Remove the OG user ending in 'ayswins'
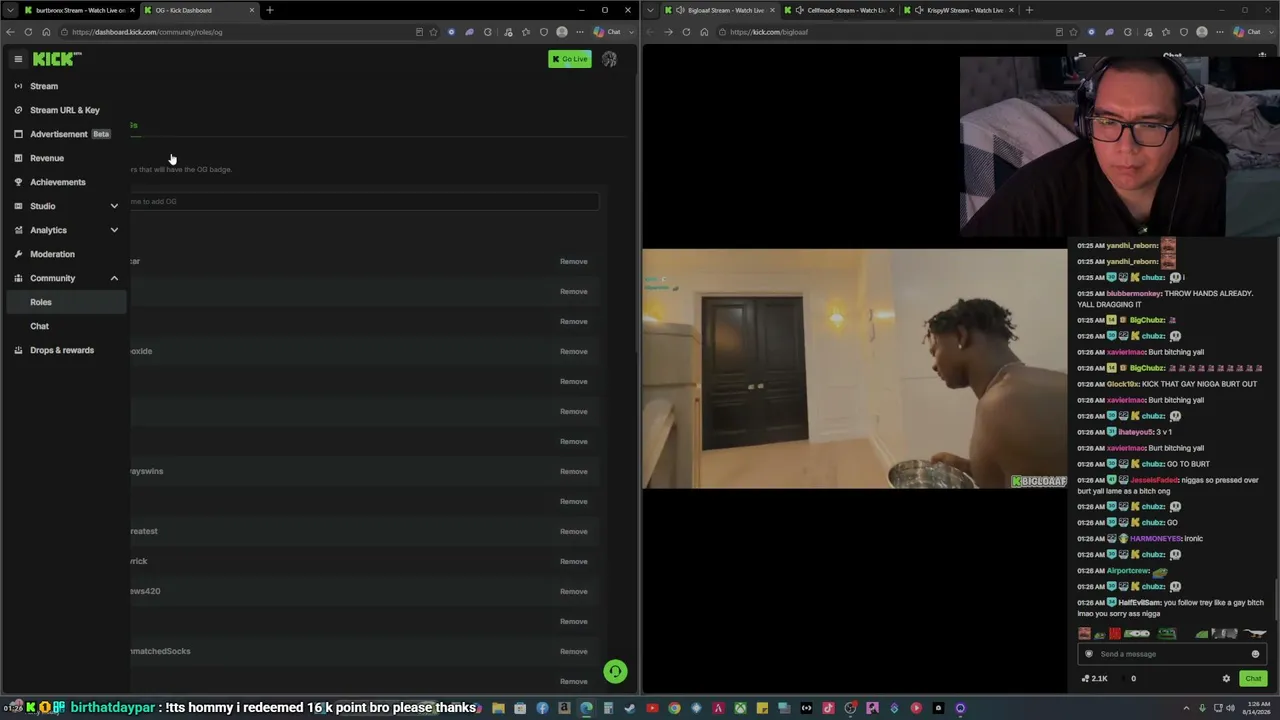This screenshot has width=1280, height=720. (x=574, y=471)
